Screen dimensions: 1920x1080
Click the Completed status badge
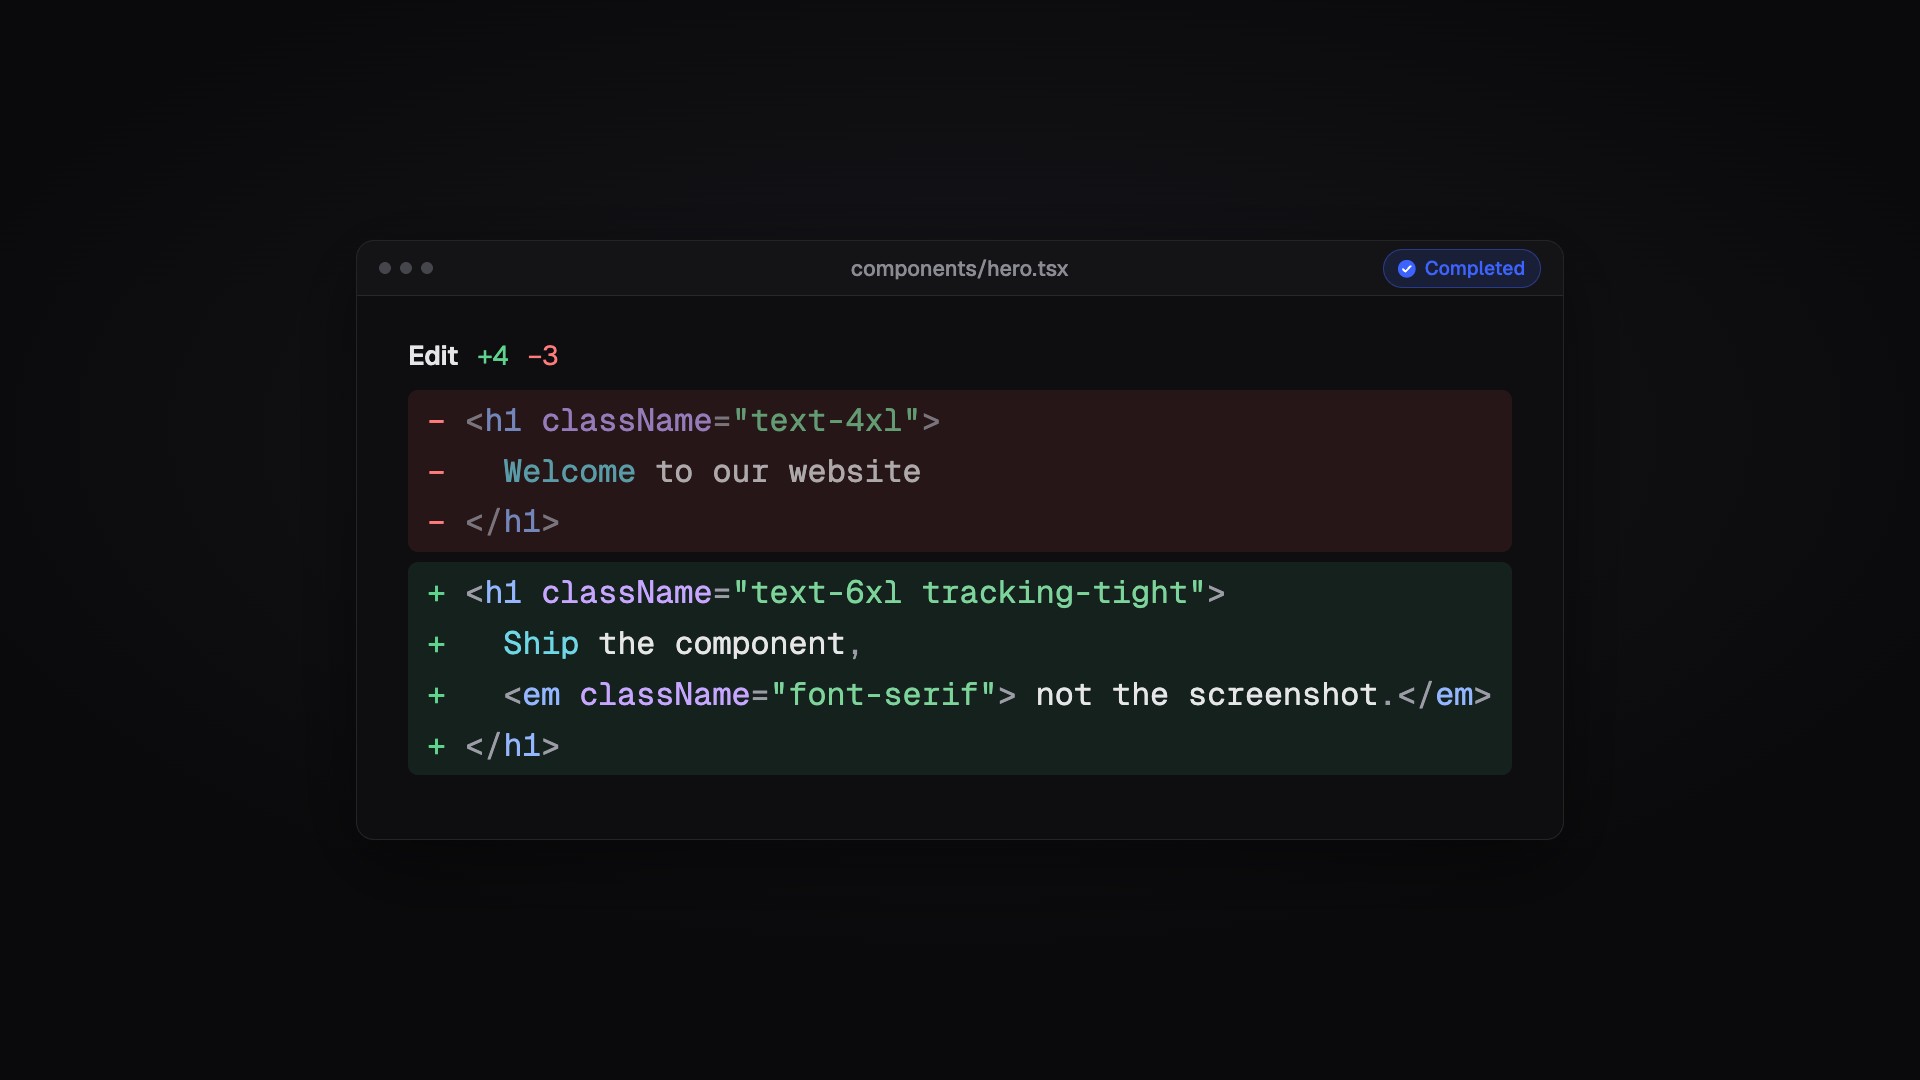[x=1461, y=268]
